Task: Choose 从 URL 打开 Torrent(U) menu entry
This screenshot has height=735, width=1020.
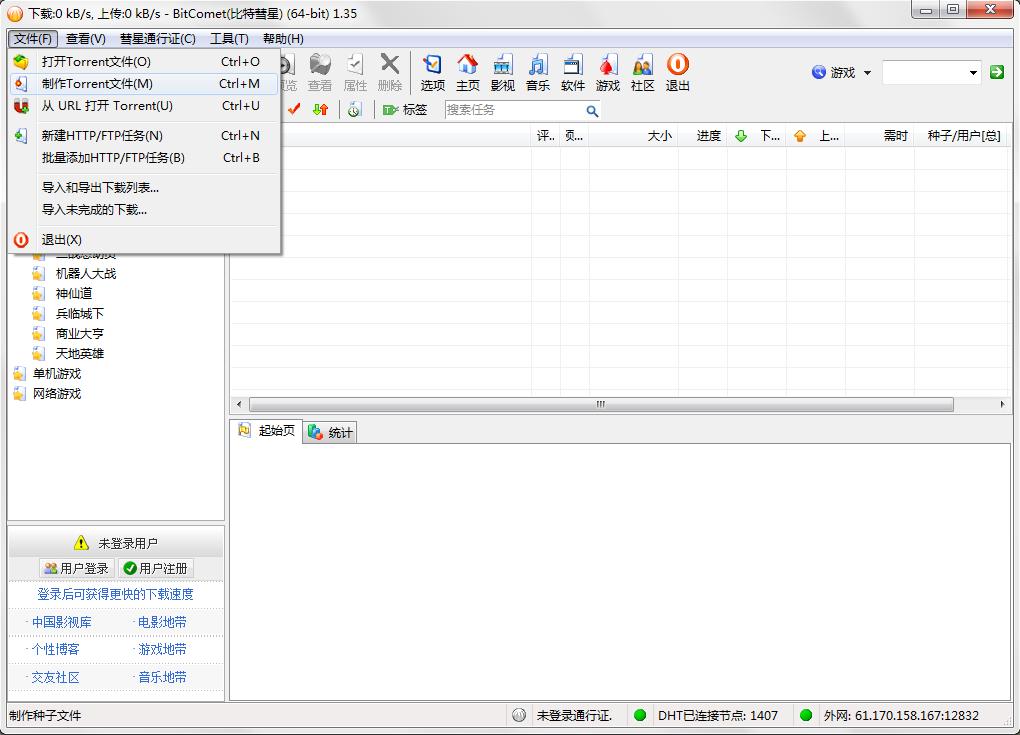Action: (107, 106)
